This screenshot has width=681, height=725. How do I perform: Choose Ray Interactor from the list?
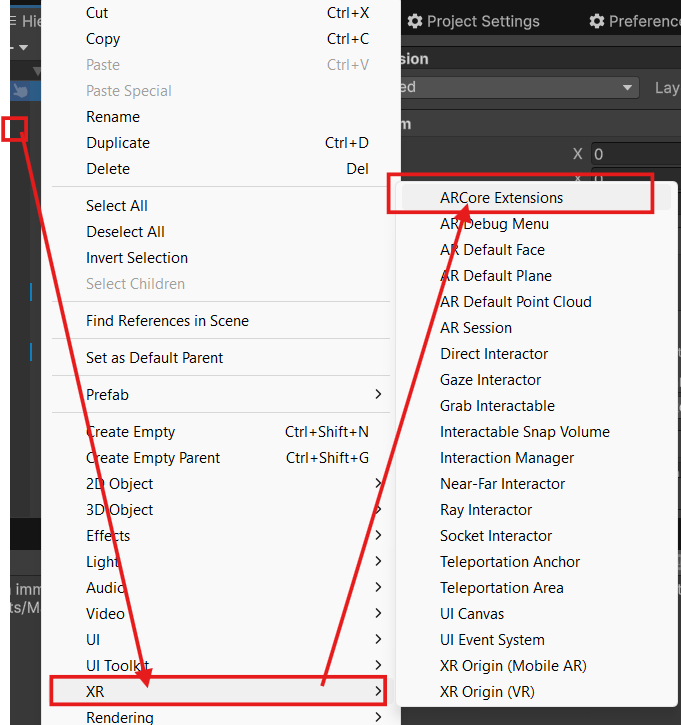pos(486,510)
